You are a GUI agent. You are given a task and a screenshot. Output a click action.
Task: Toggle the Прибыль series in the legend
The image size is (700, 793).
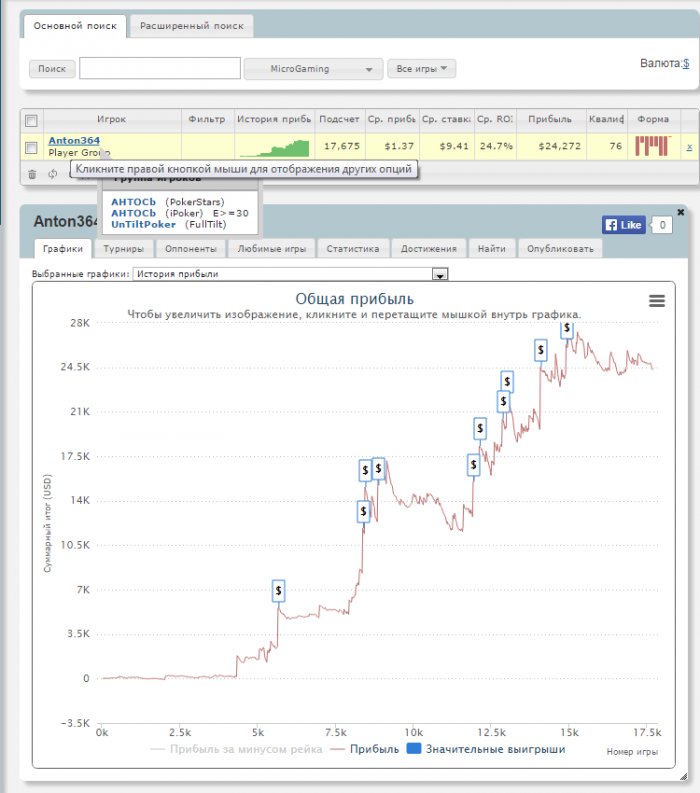[366, 749]
